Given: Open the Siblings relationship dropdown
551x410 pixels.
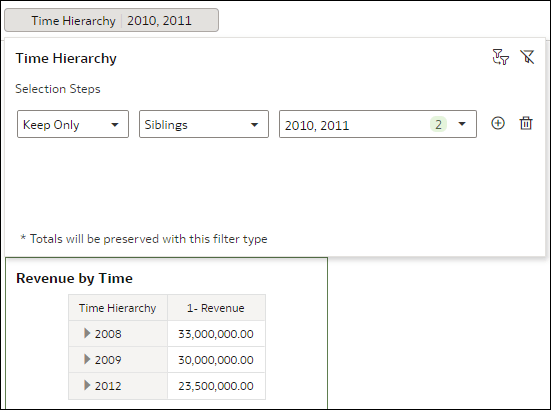Looking at the screenshot, I should coord(204,124).
